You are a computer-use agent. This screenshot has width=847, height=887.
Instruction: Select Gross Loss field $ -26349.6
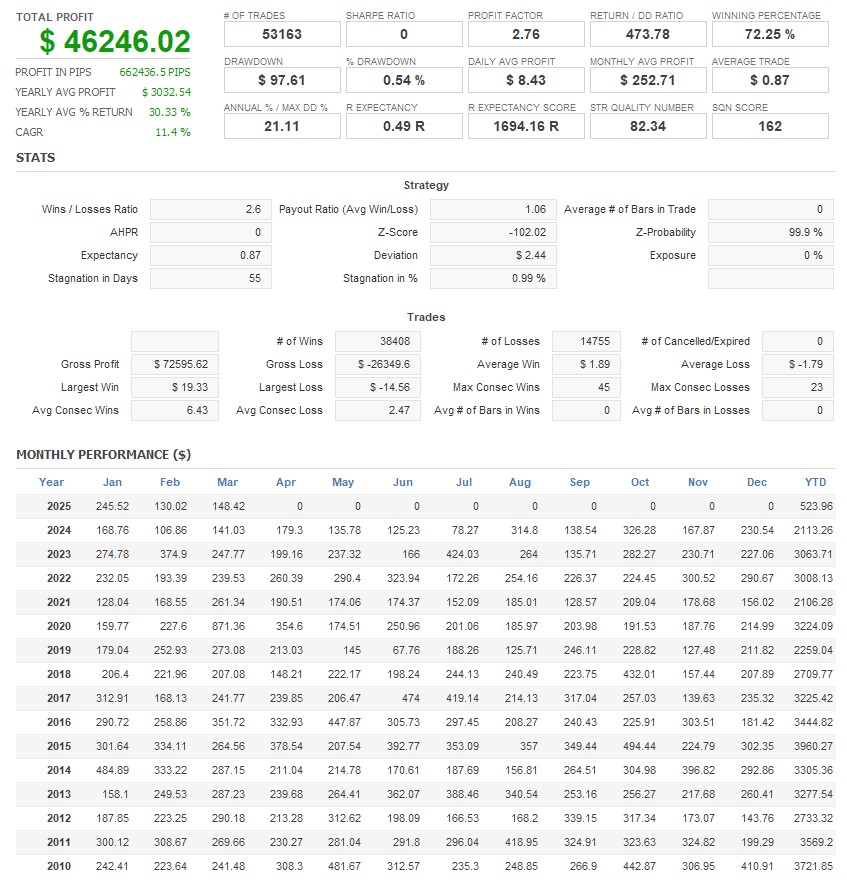[377, 364]
